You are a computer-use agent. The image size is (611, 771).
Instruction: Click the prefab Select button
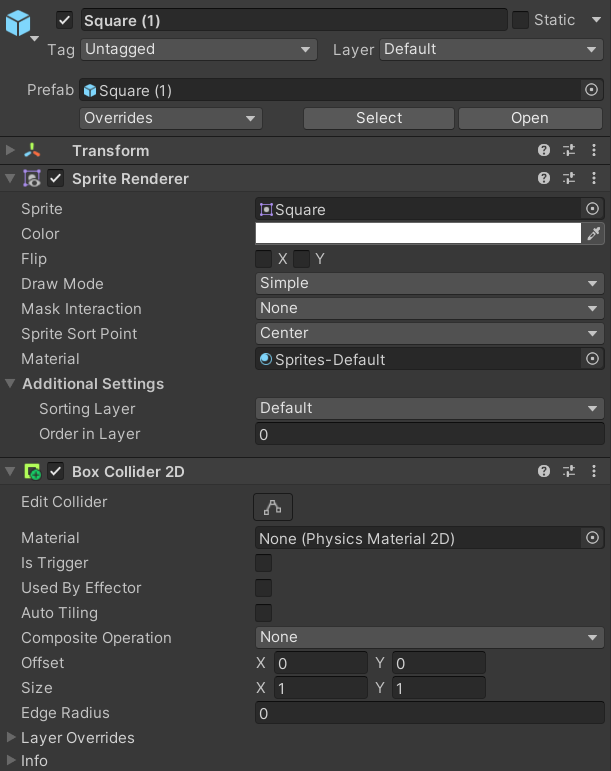(x=378, y=119)
